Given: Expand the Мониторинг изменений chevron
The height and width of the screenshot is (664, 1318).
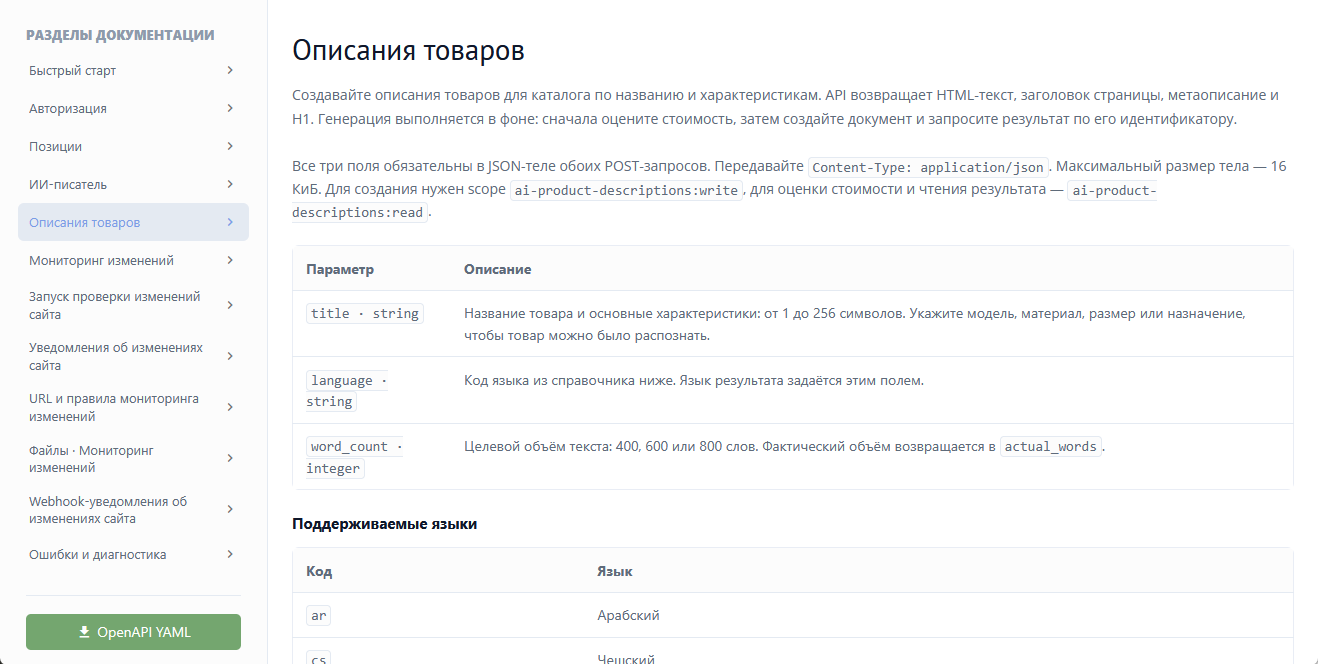Looking at the screenshot, I should tap(230, 260).
